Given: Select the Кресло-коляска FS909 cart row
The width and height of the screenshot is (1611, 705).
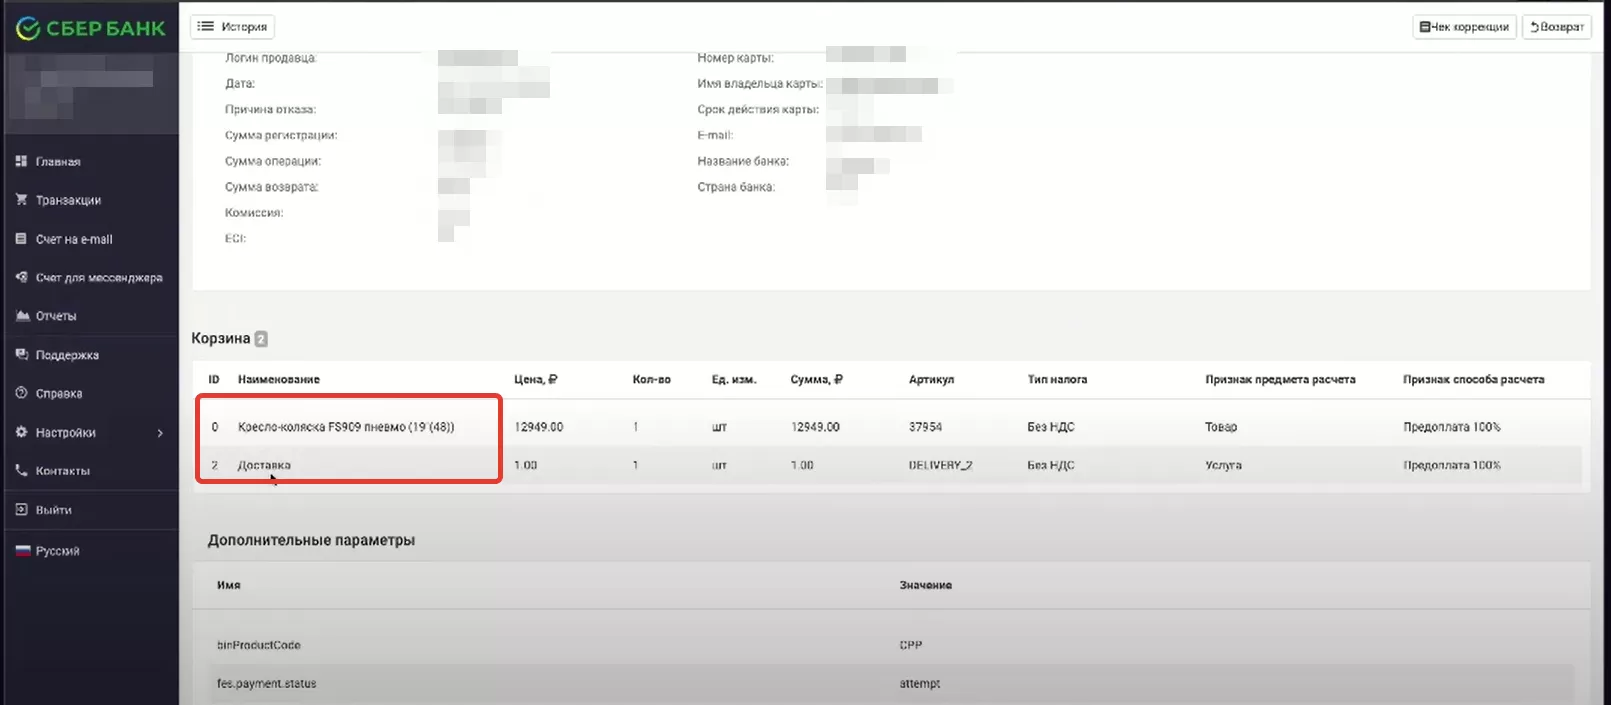Looking at the screenshot, I should click(x=345, y=427).
